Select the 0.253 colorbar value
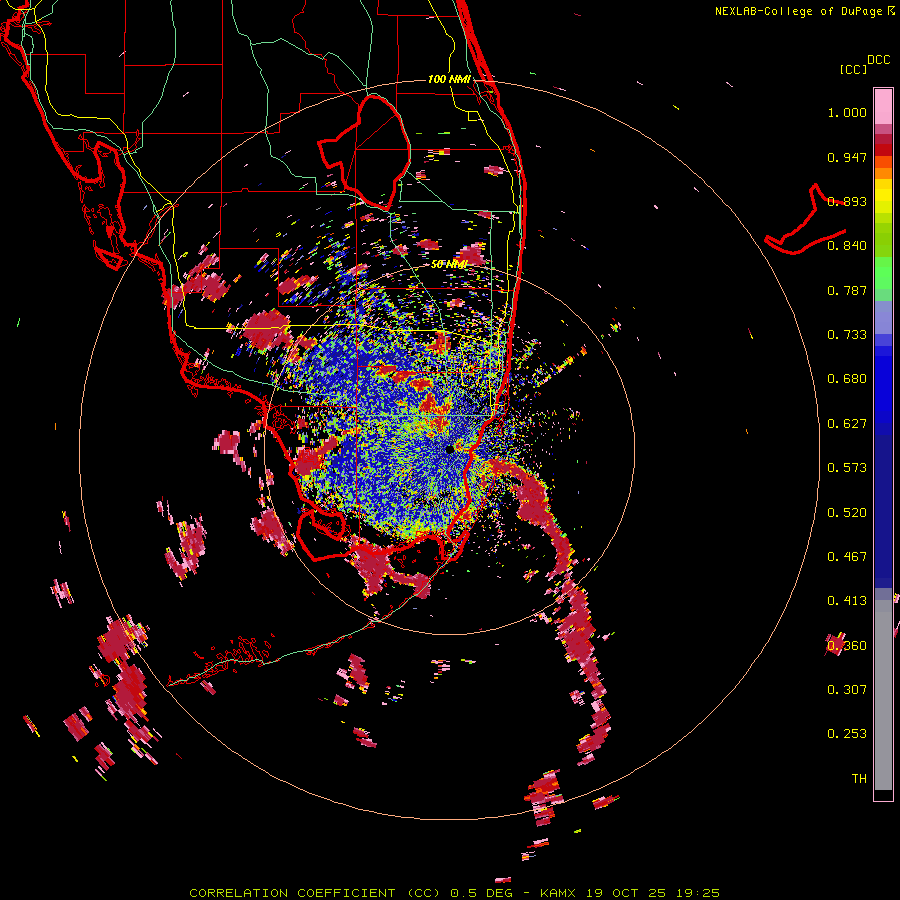Image resolution: width=900 pixels, height=900 pixels. (847, 734)
